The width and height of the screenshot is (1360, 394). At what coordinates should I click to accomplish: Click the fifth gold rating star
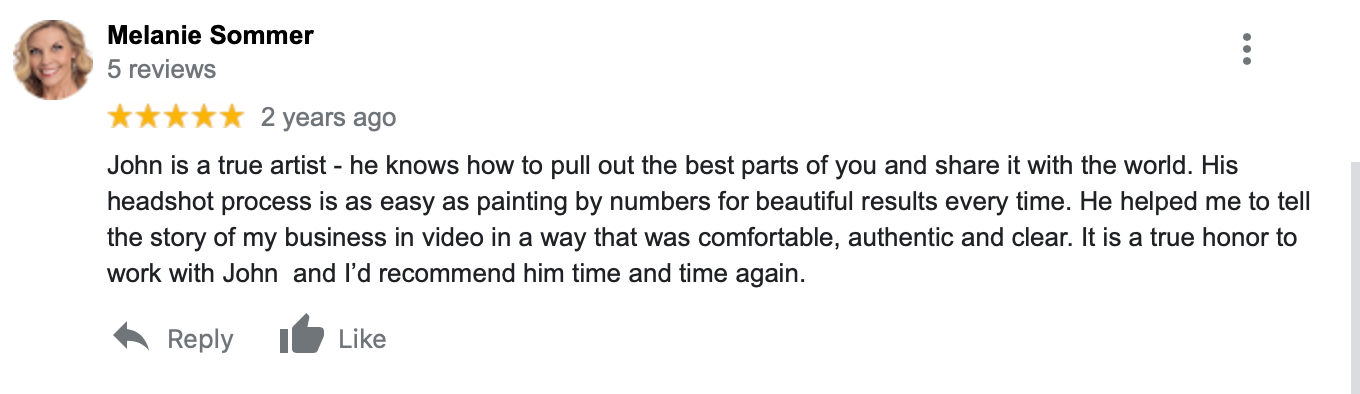tap(230, 117)
